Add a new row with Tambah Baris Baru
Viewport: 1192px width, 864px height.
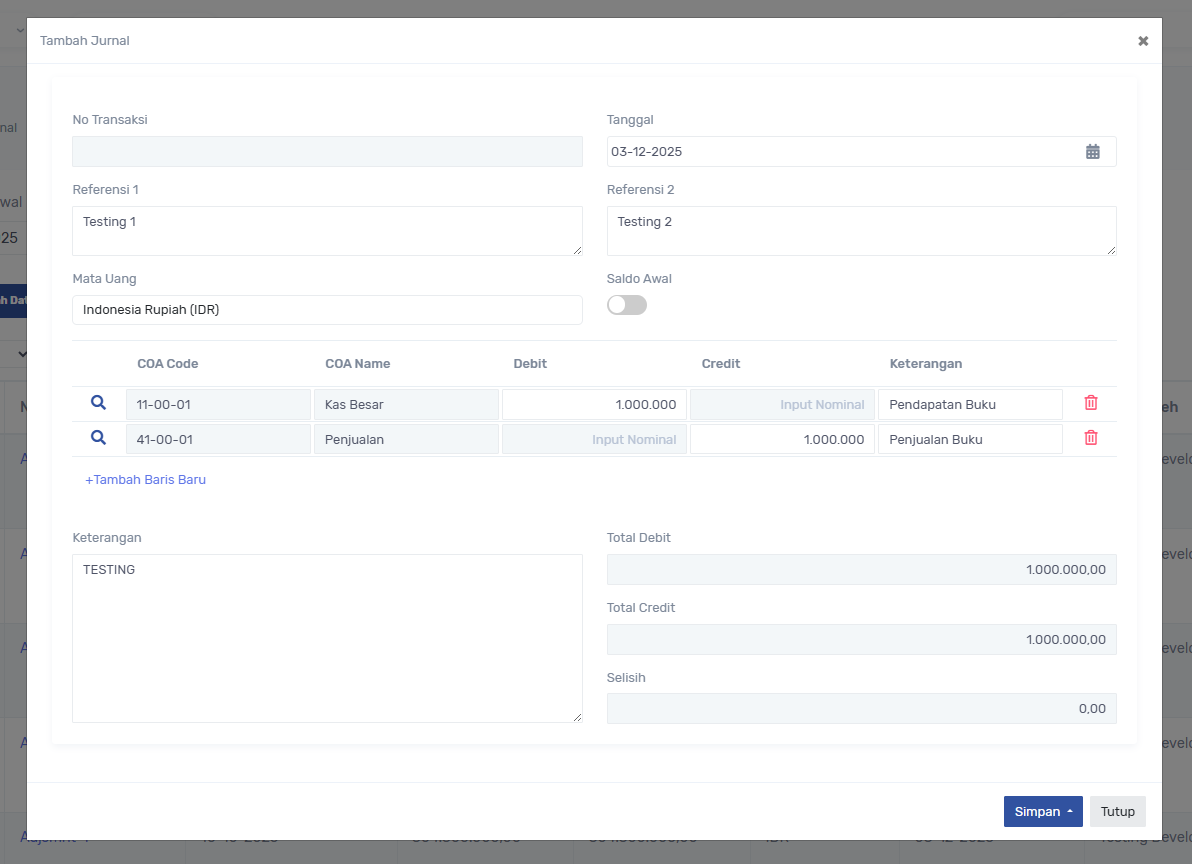click(146, 480)
